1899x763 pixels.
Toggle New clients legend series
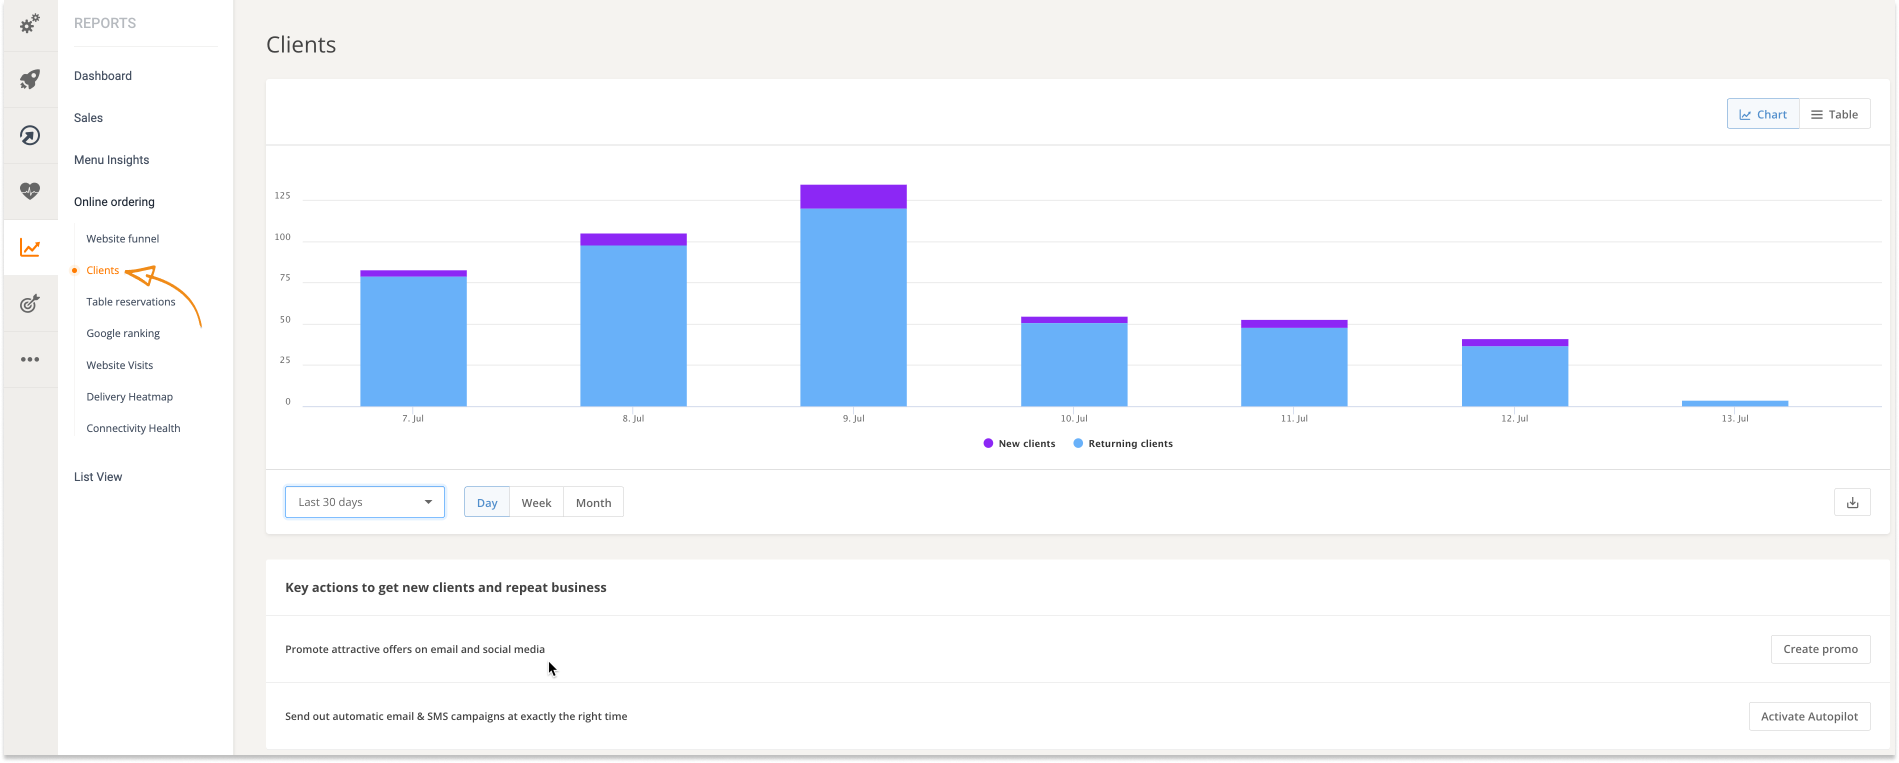1019,444
